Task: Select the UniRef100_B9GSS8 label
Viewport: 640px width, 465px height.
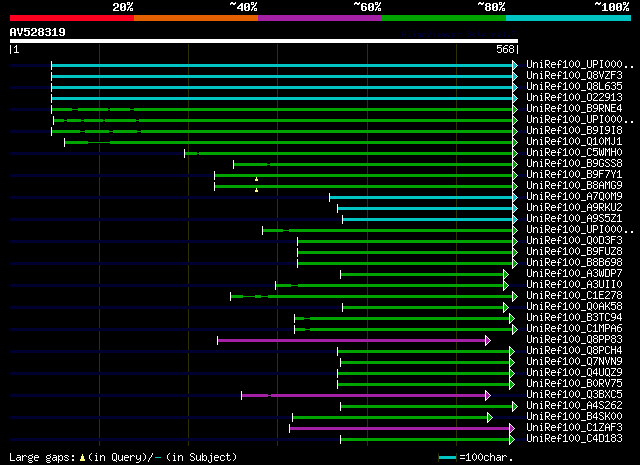Action: [574, 164]
